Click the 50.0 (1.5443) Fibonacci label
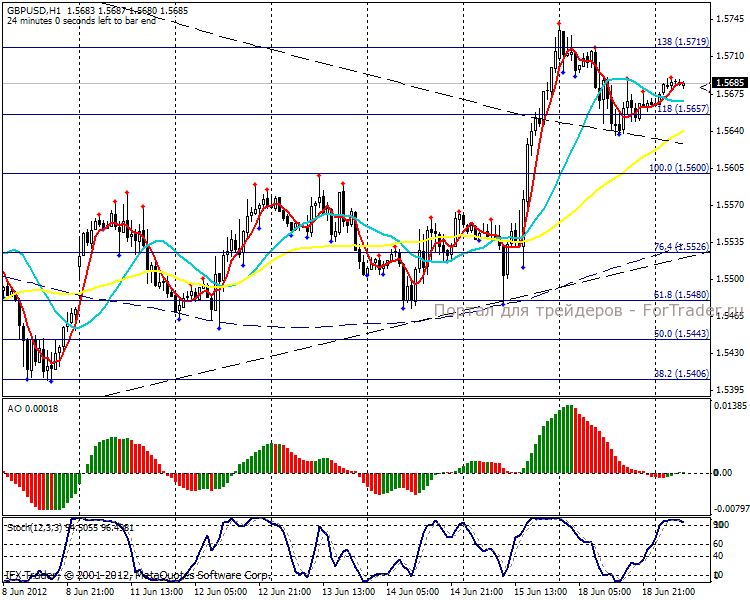The image size is (750, 600). coord(681,333)
